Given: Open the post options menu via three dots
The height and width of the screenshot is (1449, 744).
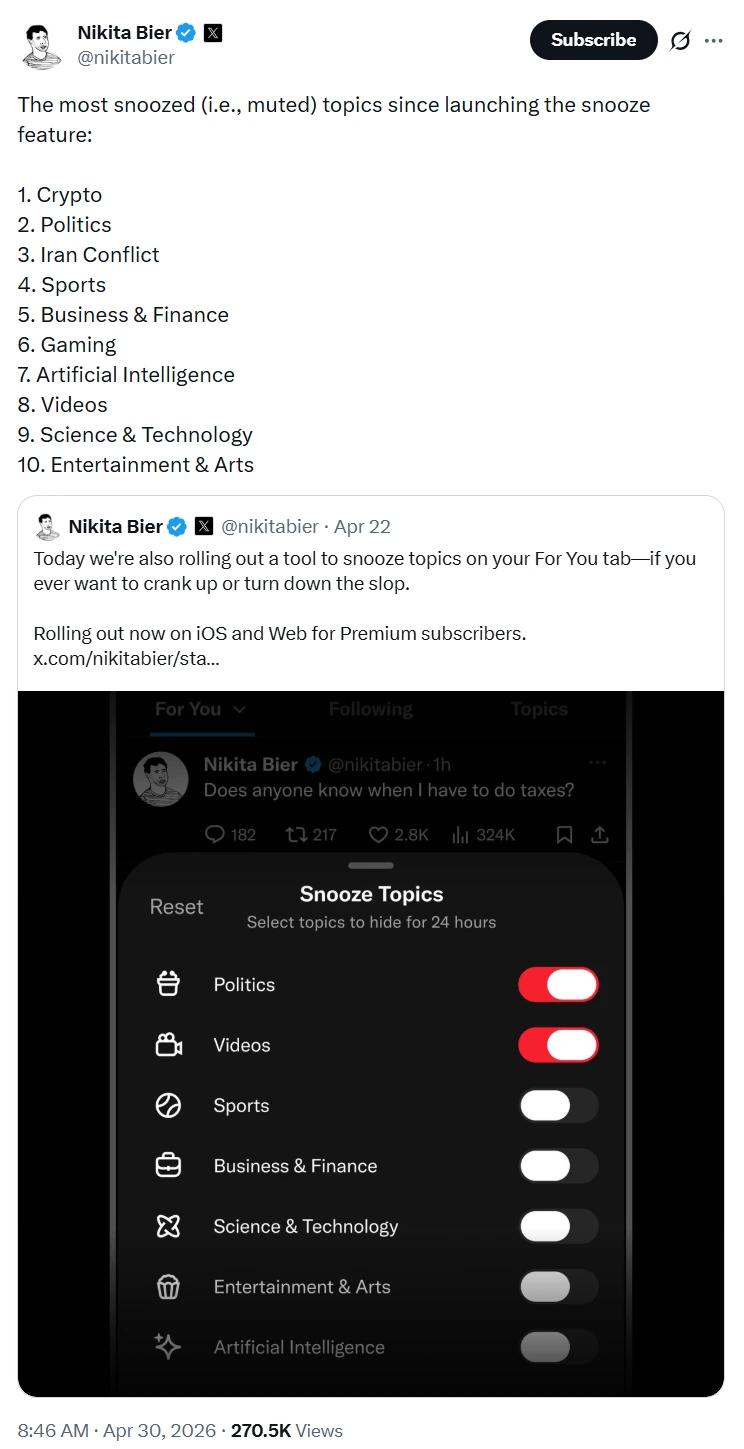Looking at the screenshot, I should click(x=715, y=40).
